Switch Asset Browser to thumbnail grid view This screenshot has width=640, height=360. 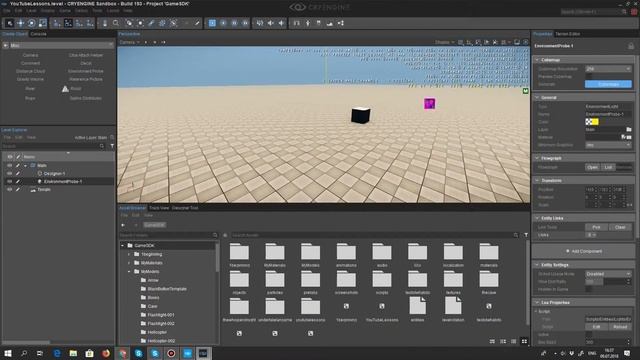[x=524, y=341]
